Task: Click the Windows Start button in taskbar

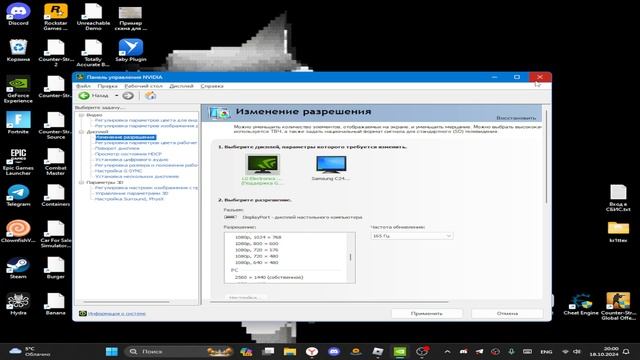Action: 111,351
